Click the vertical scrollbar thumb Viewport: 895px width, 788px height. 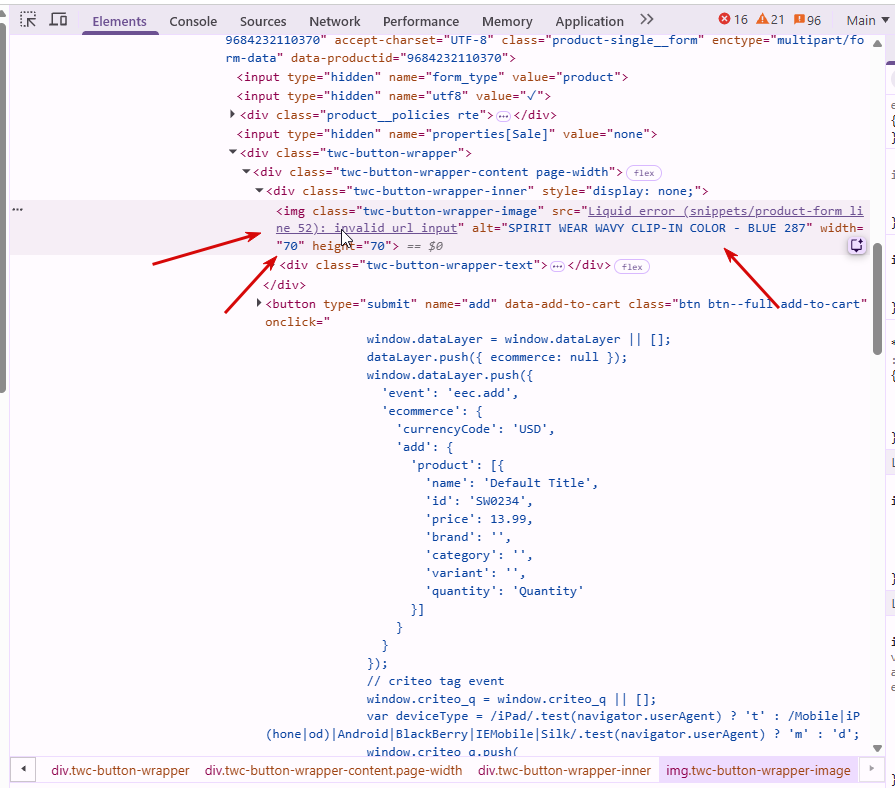[877, 299]
